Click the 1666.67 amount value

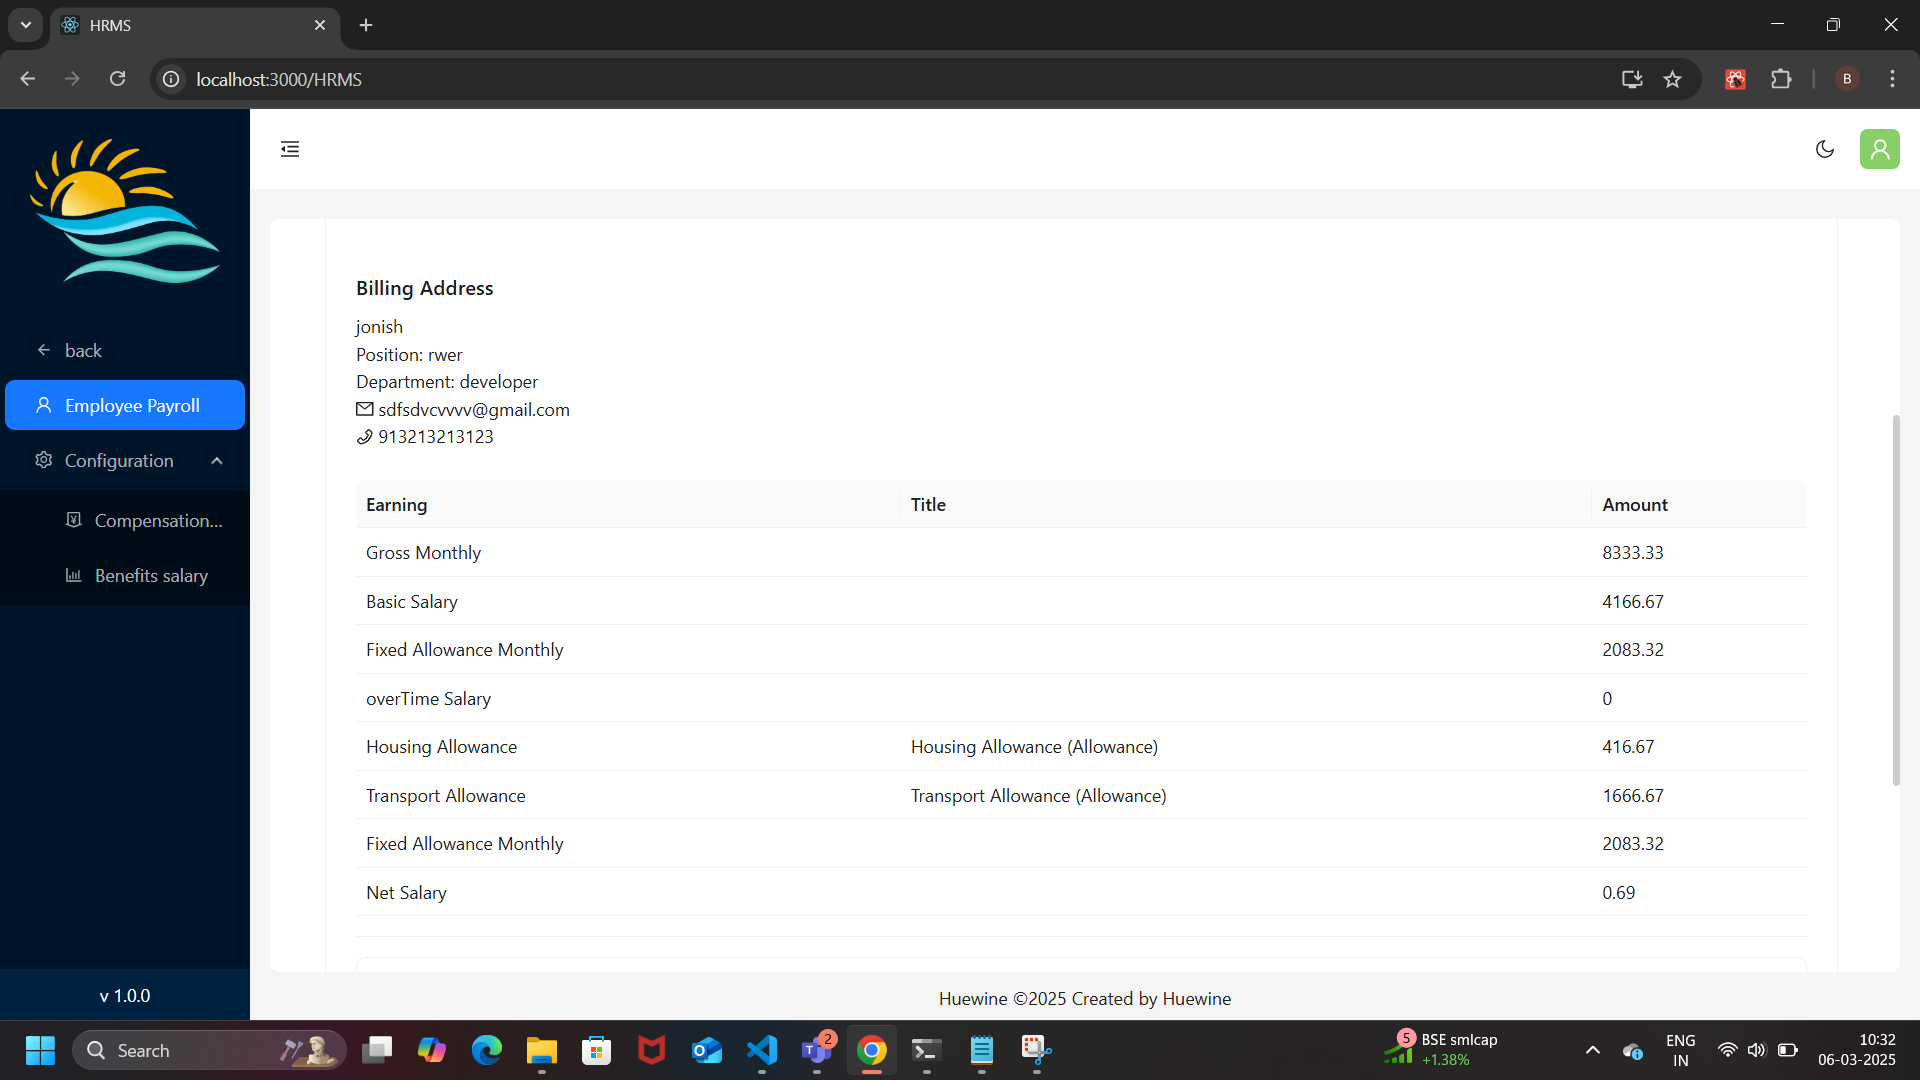(1633, 796)
